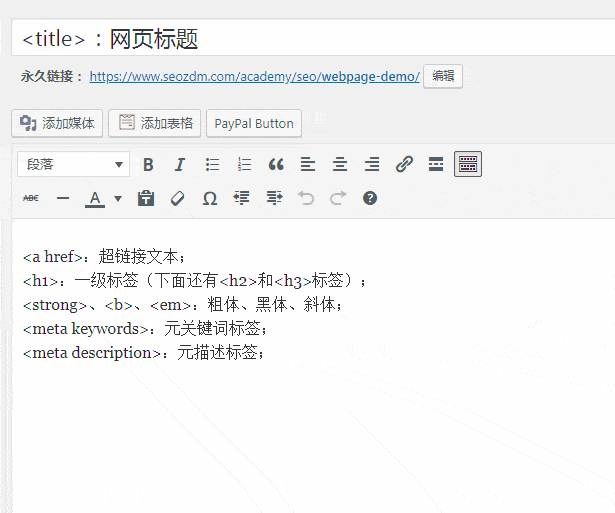Increase the paragraph indent
This screenshot has height=513, width=615.
274,198
